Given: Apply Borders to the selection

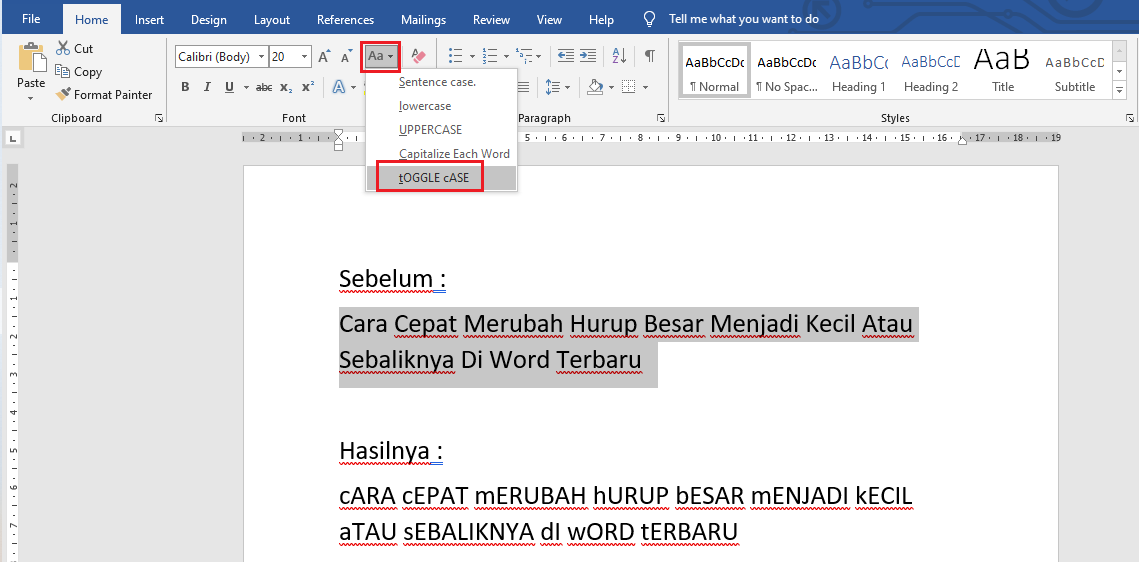Looking at the screenshot, I should tap(628, 87).
